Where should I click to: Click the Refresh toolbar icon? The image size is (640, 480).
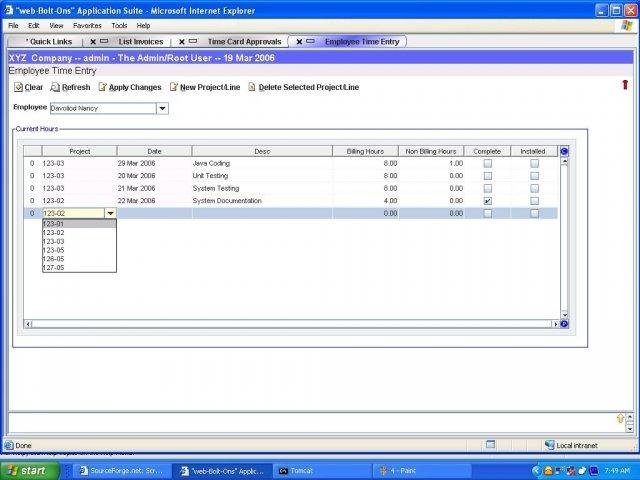click(x=55, y=87)
